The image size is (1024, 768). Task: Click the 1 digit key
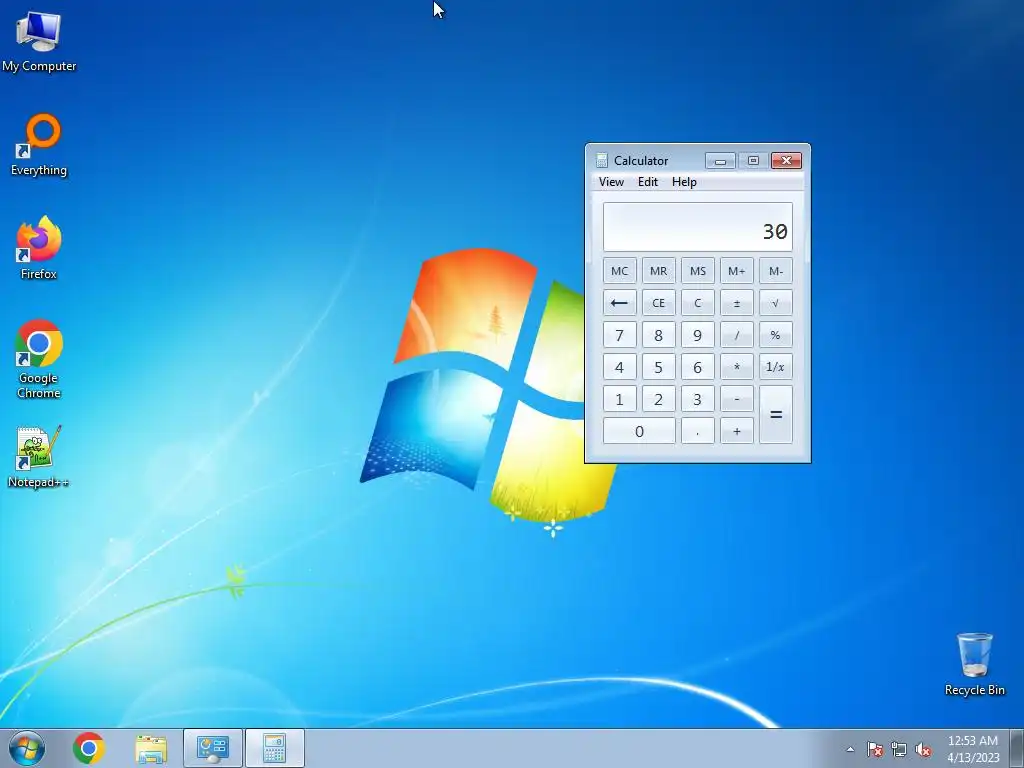pos(620,399)
